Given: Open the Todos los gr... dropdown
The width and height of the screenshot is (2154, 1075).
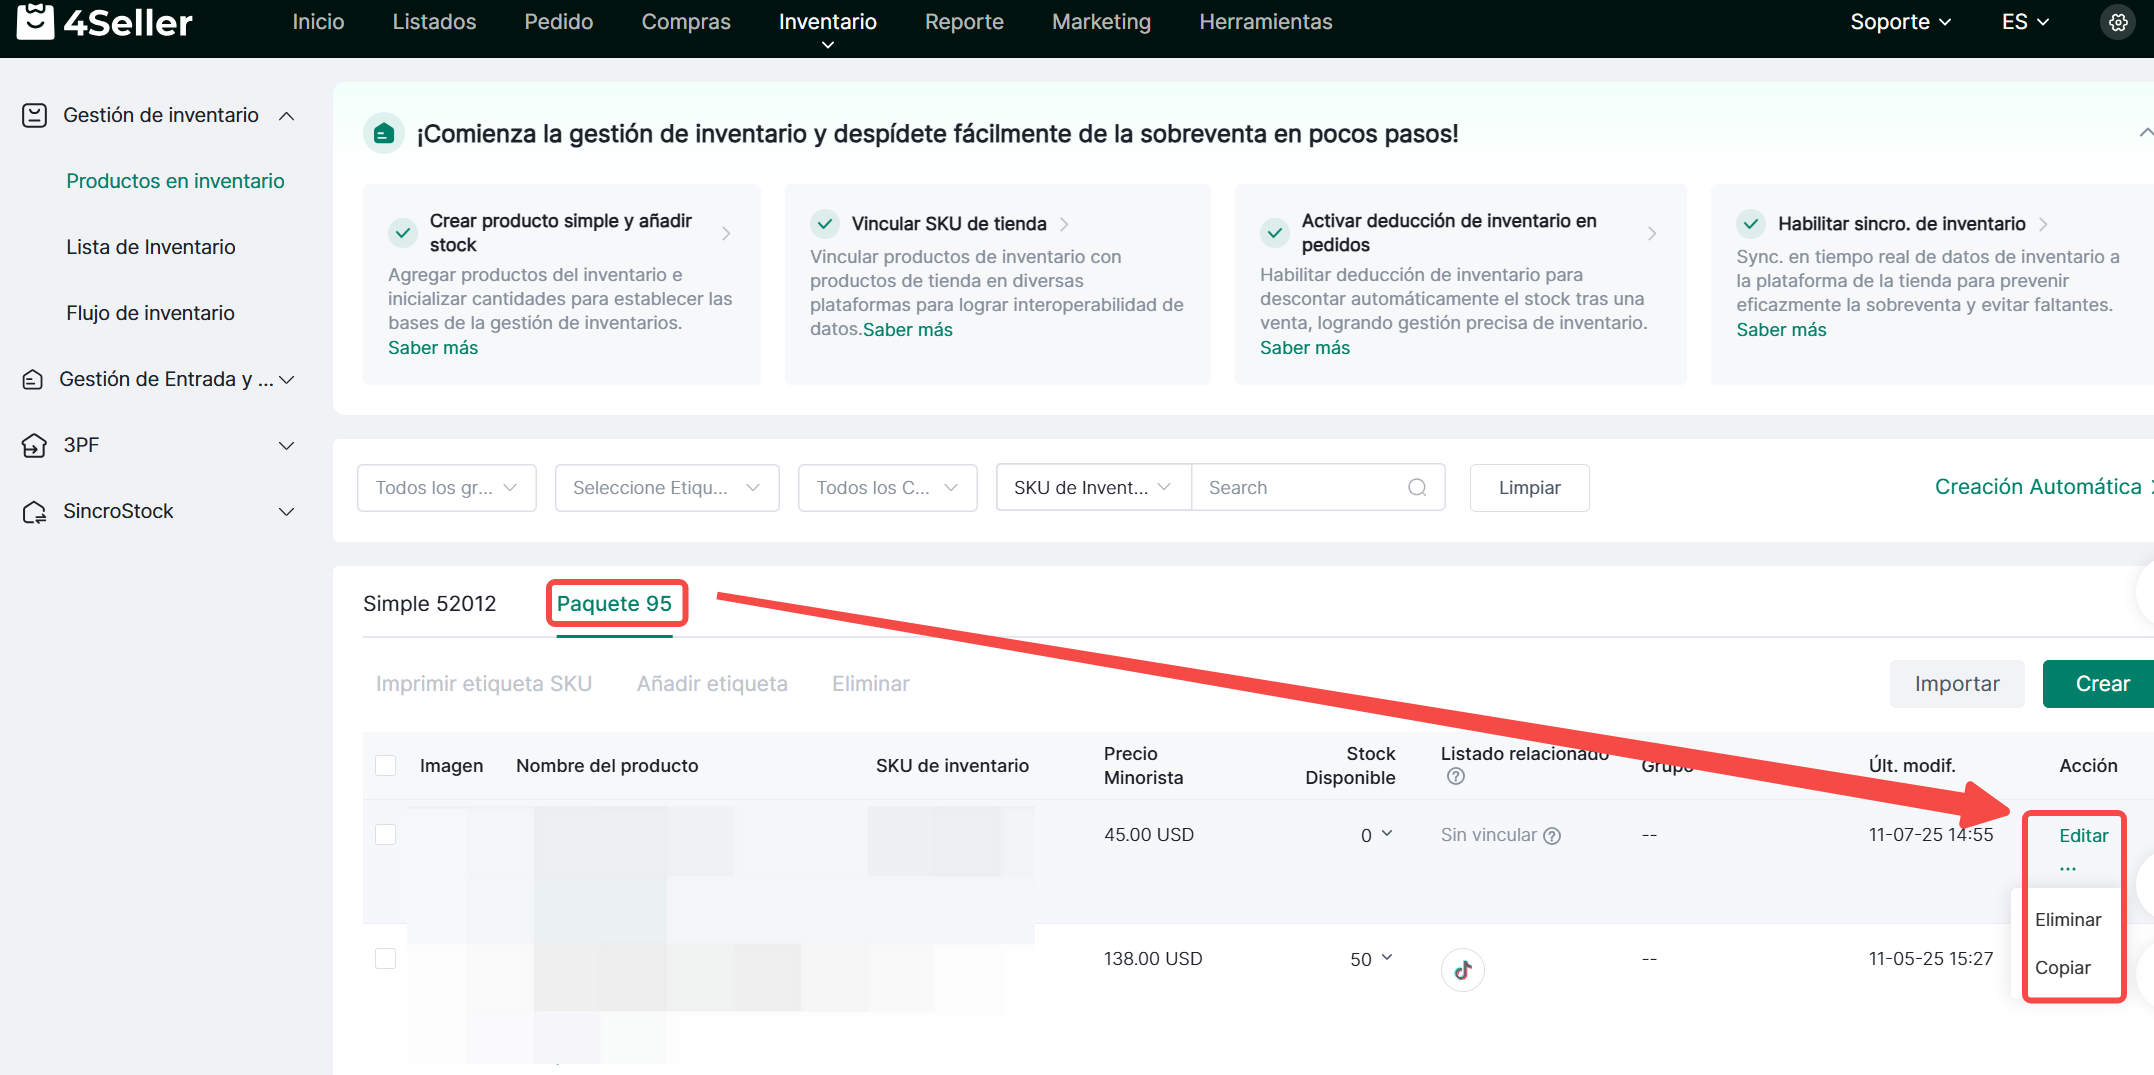Looking at the screenshot, I should [446, 488].
